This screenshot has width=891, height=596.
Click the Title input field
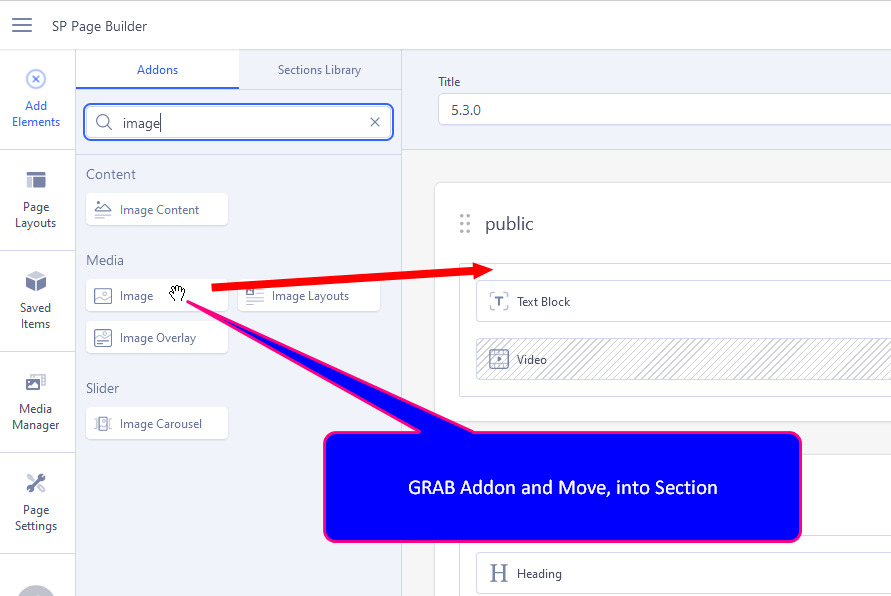[x=664, y=110]
